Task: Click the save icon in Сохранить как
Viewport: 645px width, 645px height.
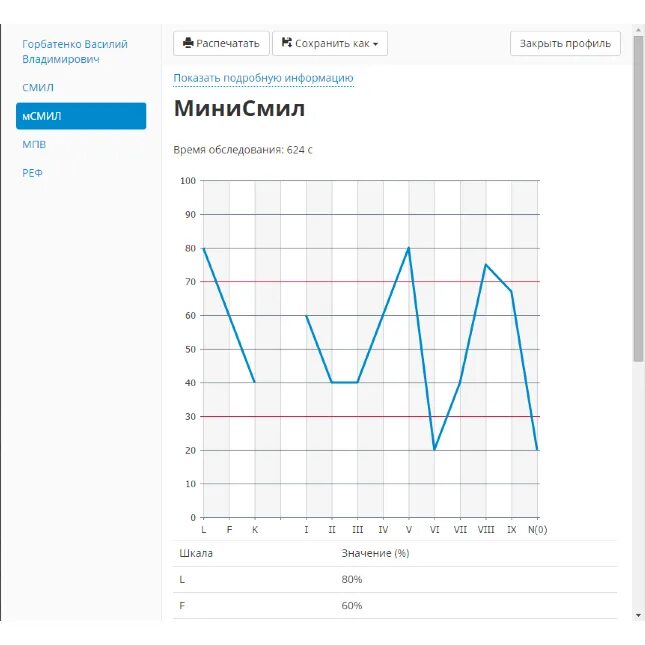Action: [287, 43]
